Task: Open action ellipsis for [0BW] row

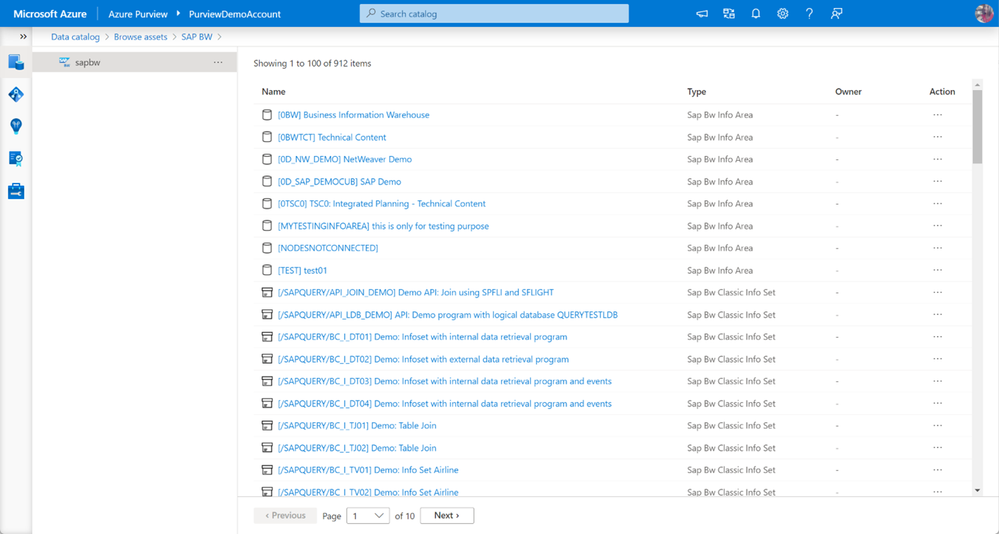Action: click(x=937, y=115)
